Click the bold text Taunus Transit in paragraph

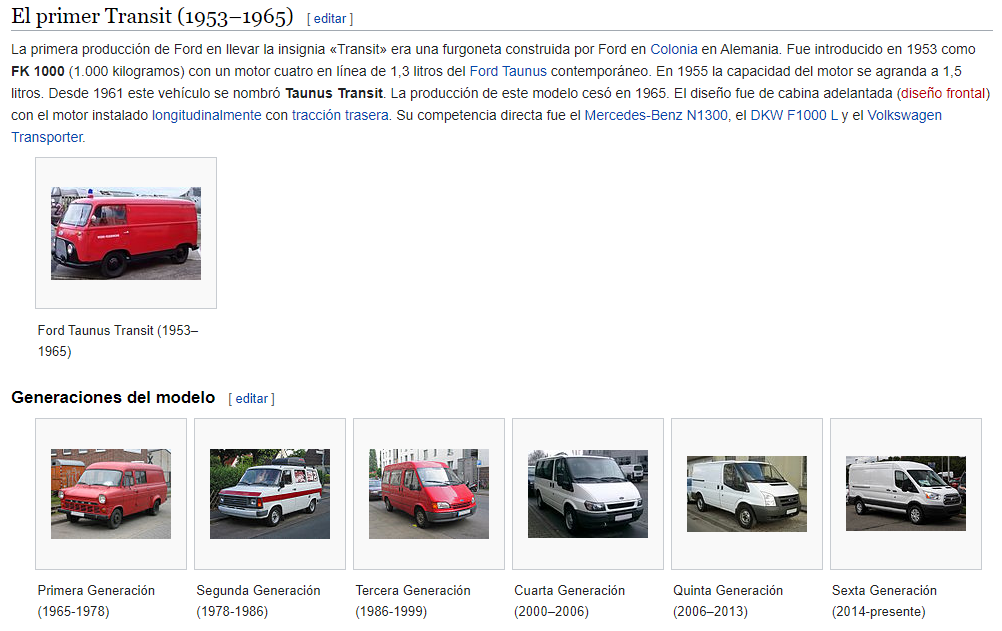(334, 93)
